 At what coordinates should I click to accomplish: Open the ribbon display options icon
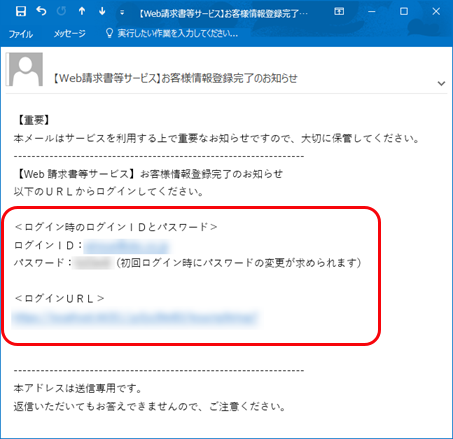pyautogui.click(x=339, y=12)
